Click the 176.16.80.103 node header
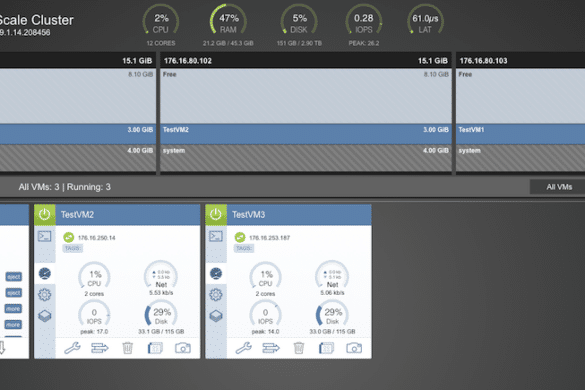Viewport: 585px width, 390px height. [x=520, y=60]
